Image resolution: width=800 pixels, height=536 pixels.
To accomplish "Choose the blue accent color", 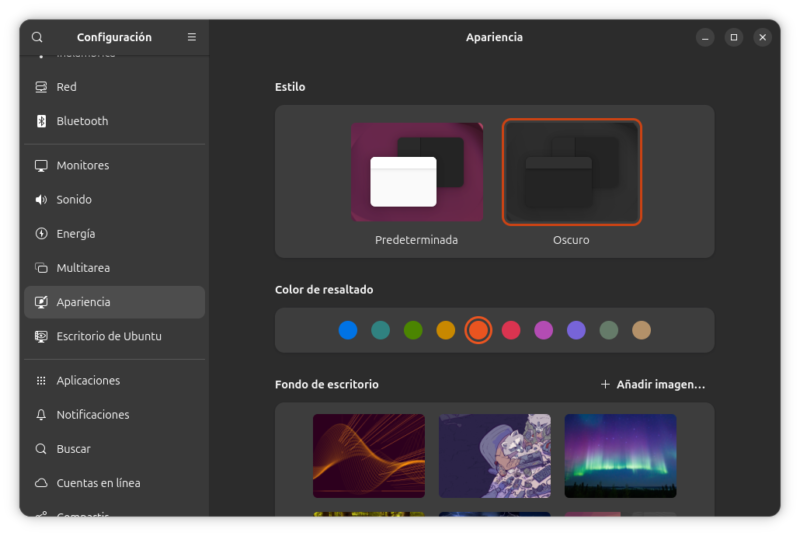I will coord(348,330).
